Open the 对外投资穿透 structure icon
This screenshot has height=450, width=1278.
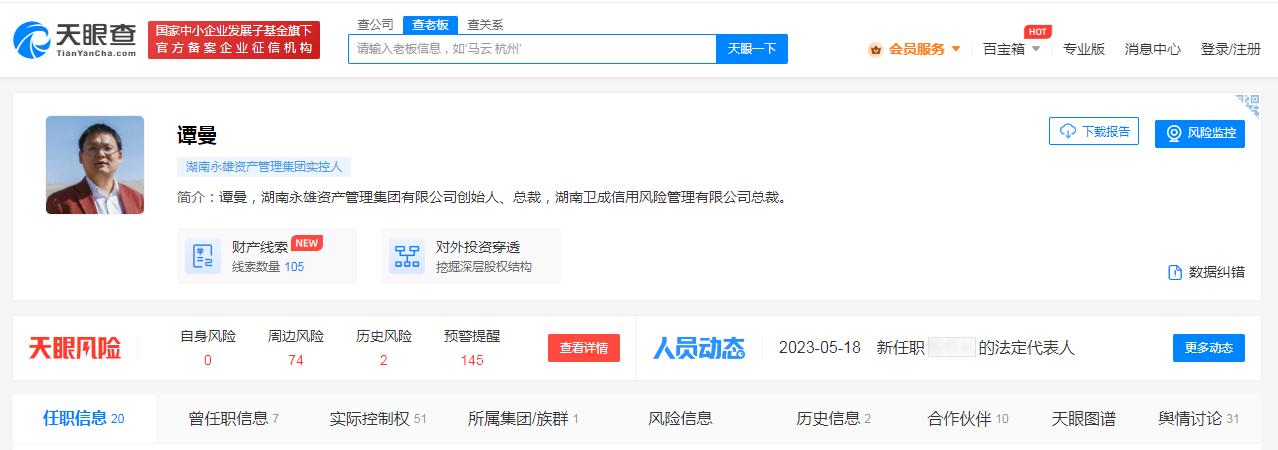tap(407, 256)
